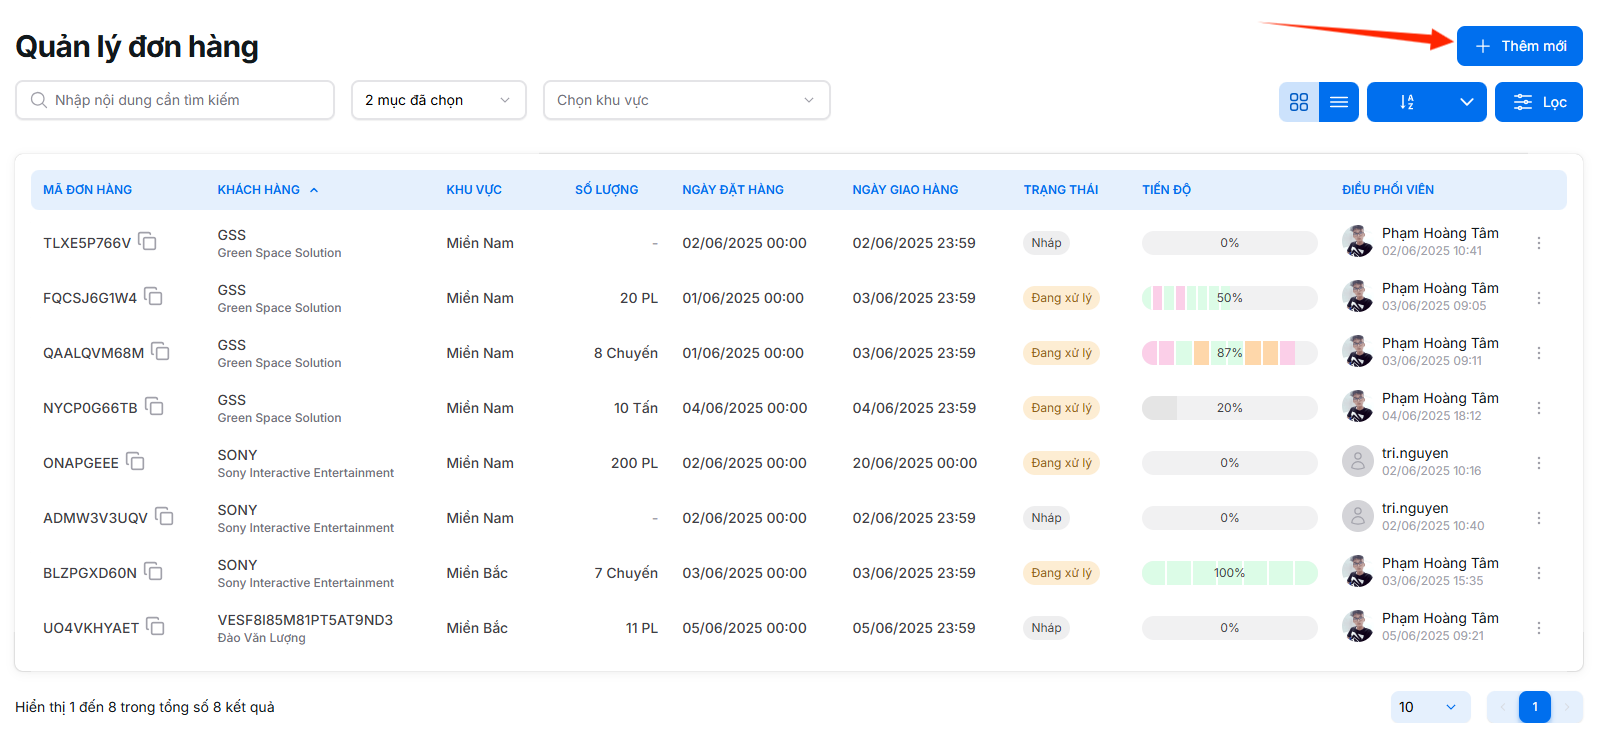Open the '2 mục đã chọn' dropdown
Viewport: 1611px width, 749px height.
tap(438, 100)
